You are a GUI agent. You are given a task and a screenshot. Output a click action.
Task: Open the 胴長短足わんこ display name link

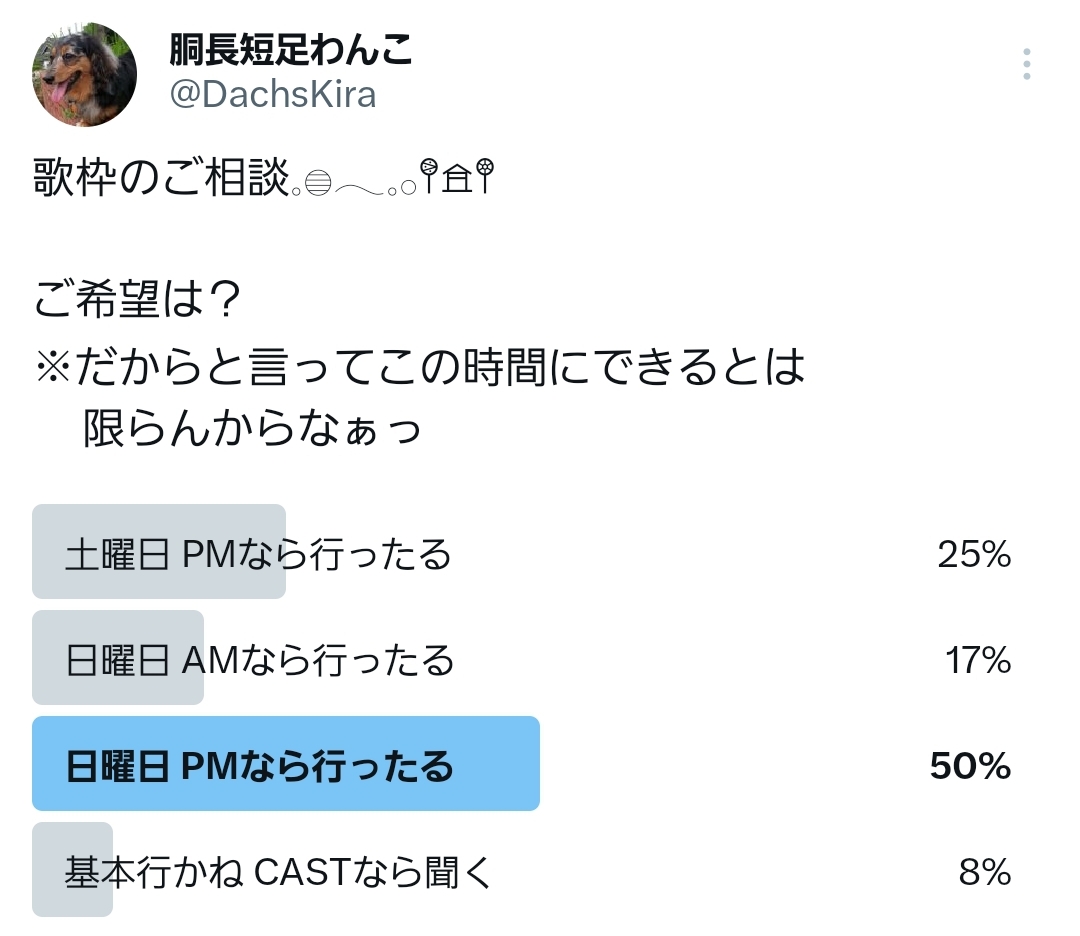click(x=291, y=48)
